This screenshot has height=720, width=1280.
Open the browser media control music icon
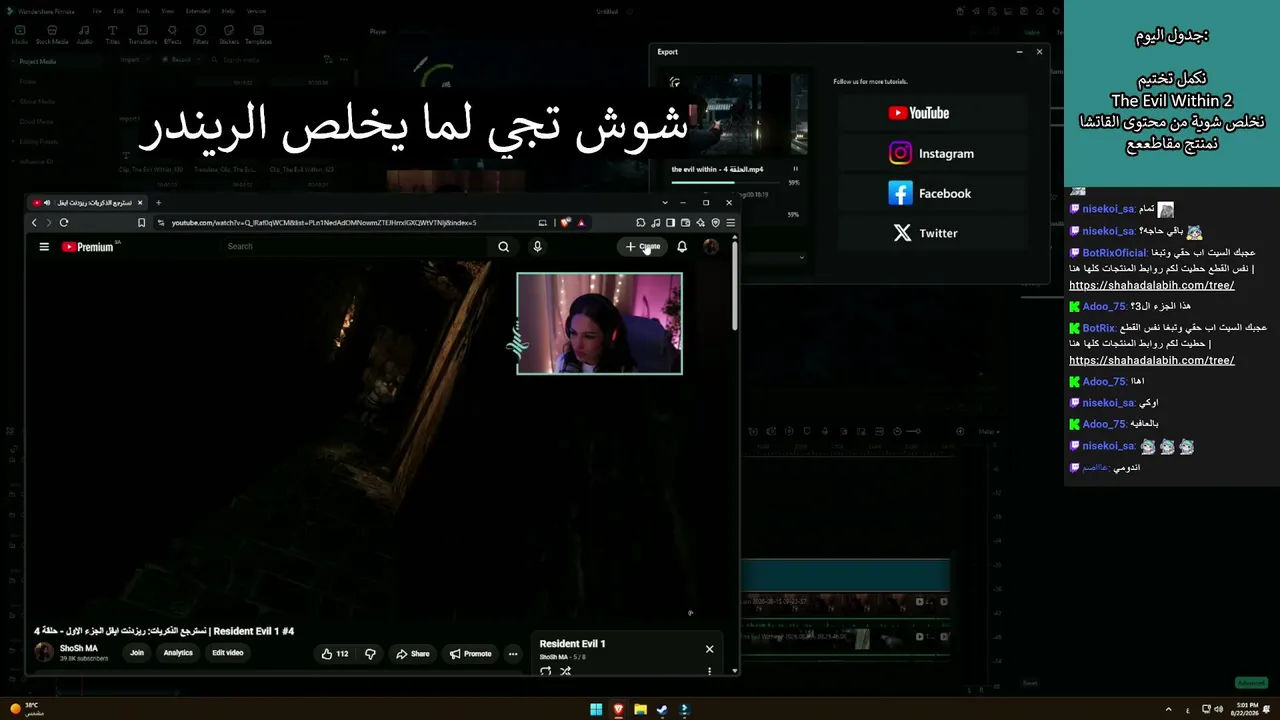pos(656,223)
